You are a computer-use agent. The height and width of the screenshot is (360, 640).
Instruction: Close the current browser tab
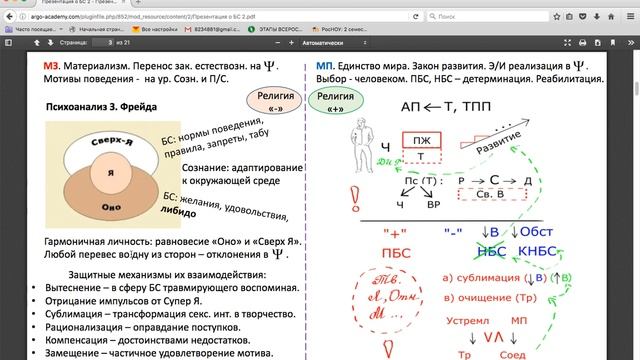coord(124,2)
